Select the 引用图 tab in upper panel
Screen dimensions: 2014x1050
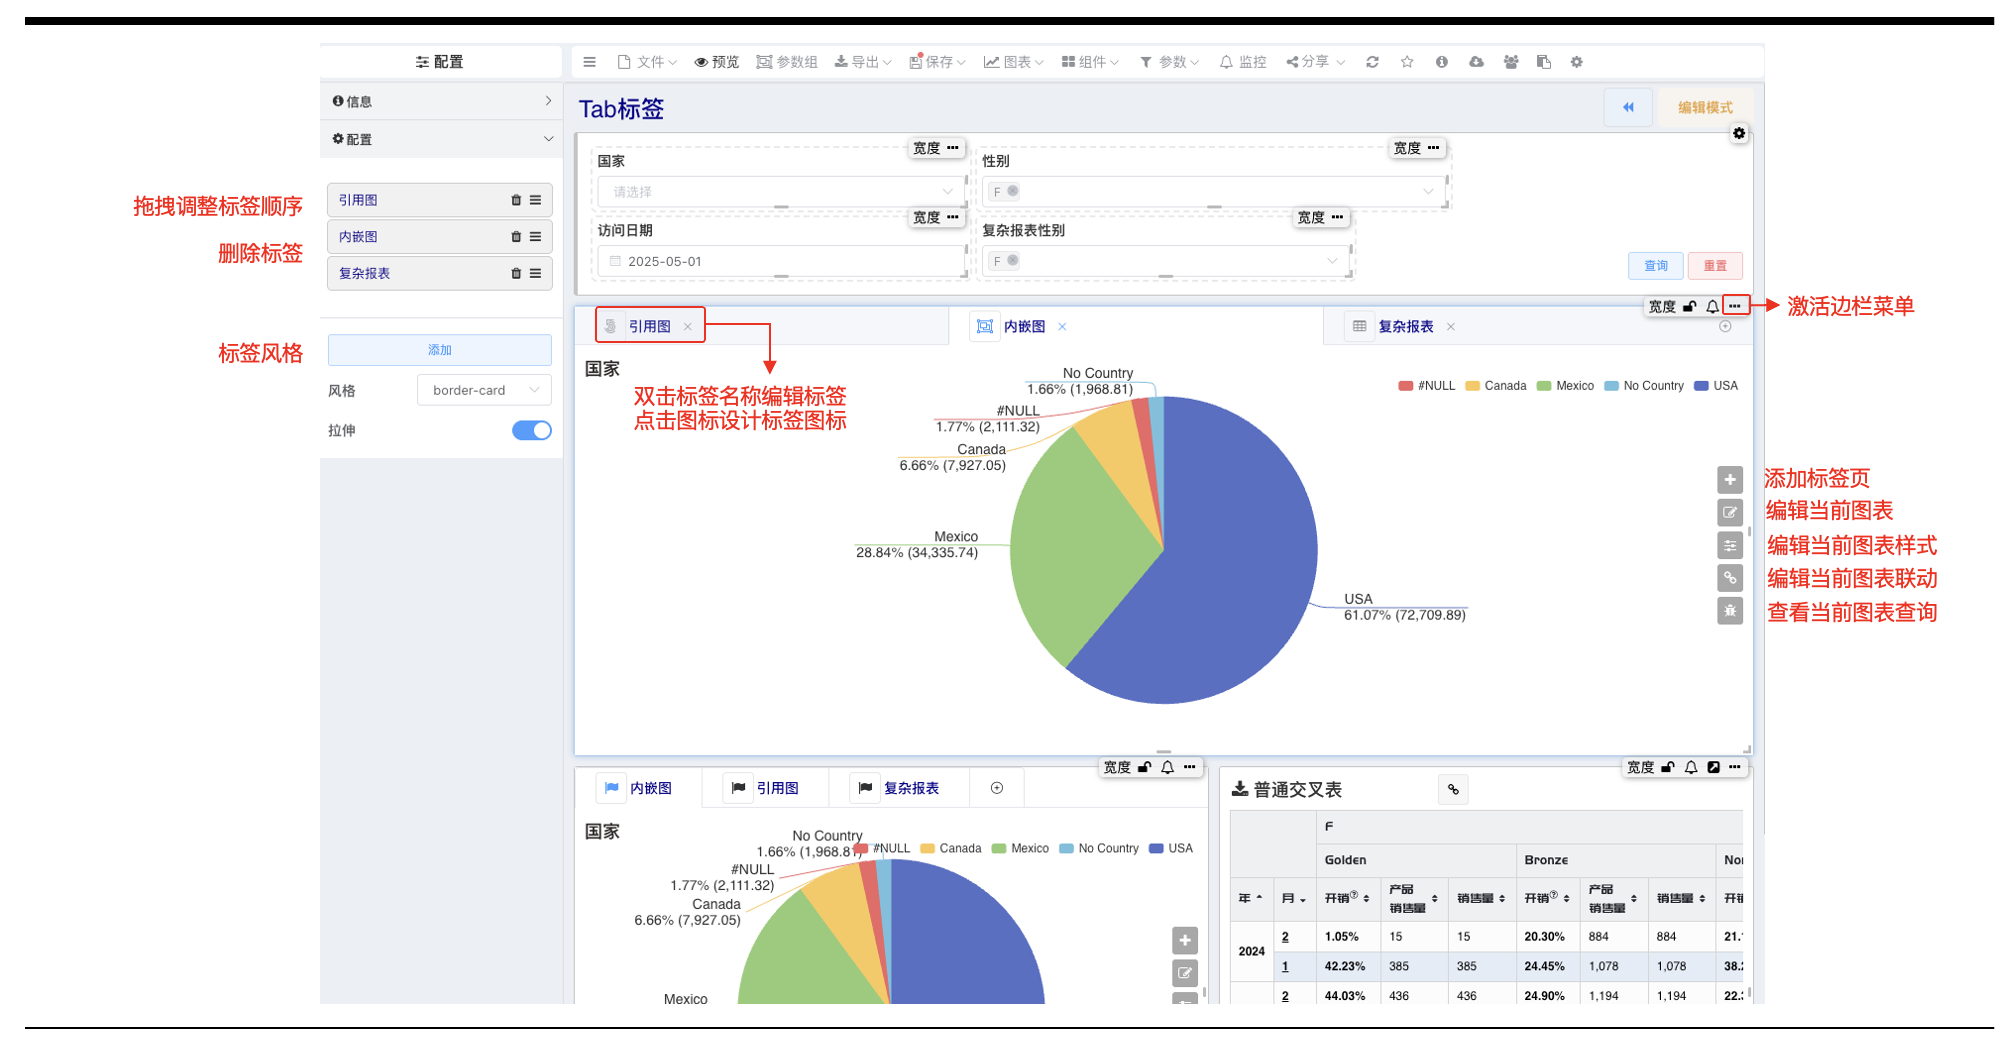tap(649, 326)
